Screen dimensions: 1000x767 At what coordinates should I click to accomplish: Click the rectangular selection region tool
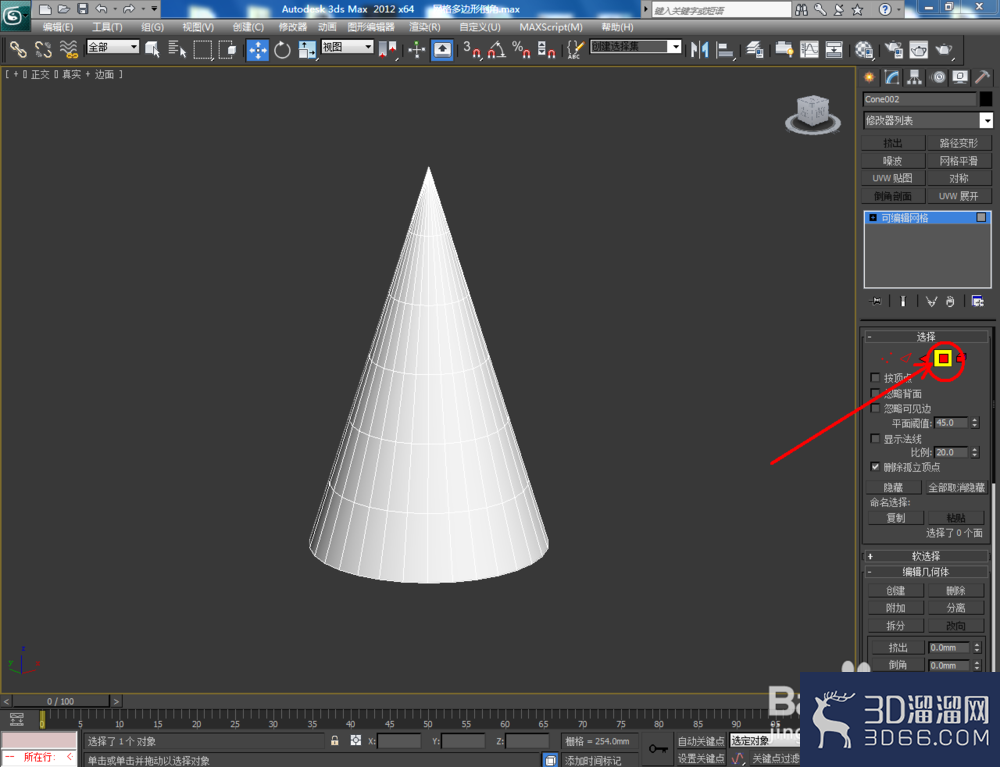203,49
